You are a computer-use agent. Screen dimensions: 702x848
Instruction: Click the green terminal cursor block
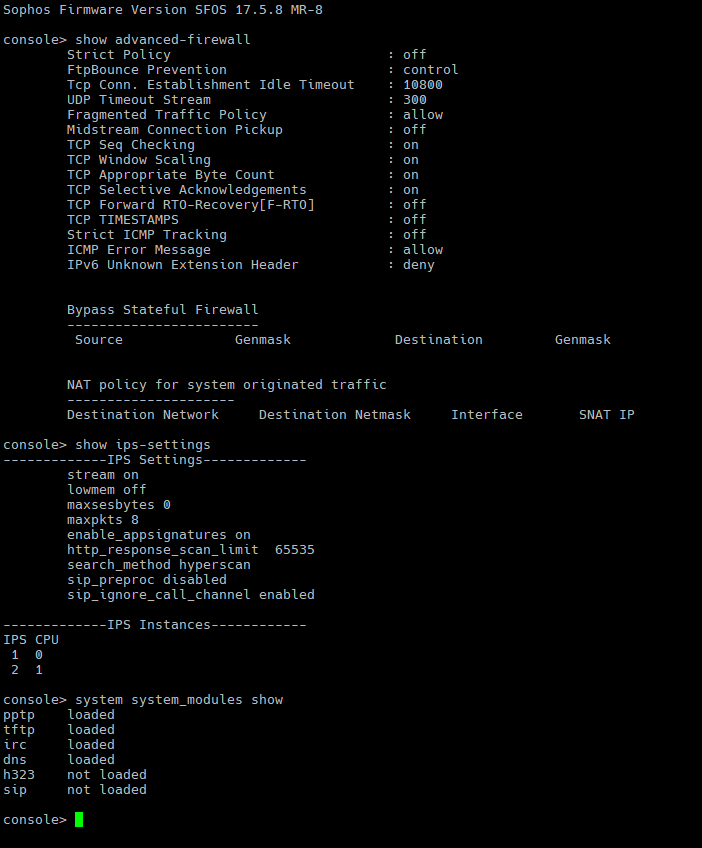[x=79, y=819]
